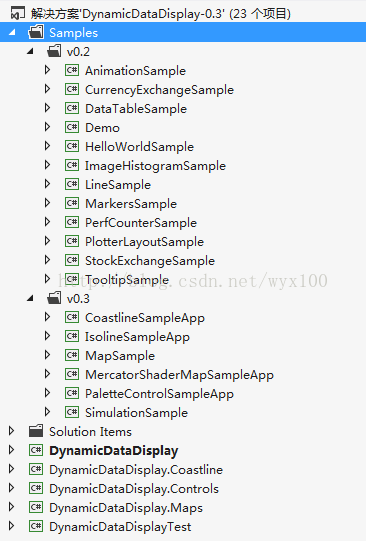Click the C# icon beside AnimationSample
This screenshot has height=541, width=366.
coord(72,70)
